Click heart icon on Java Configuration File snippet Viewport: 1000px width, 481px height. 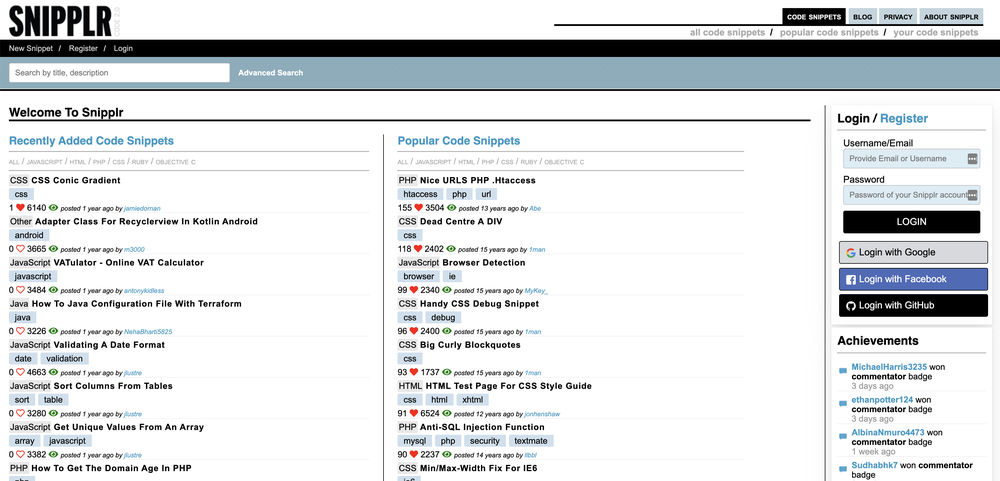pos(20,331)
